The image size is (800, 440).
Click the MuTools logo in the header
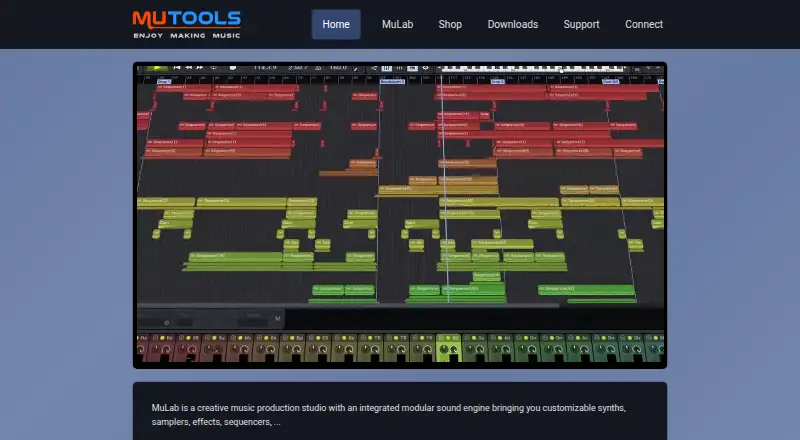pyautogui.click(x=186, y=25)
